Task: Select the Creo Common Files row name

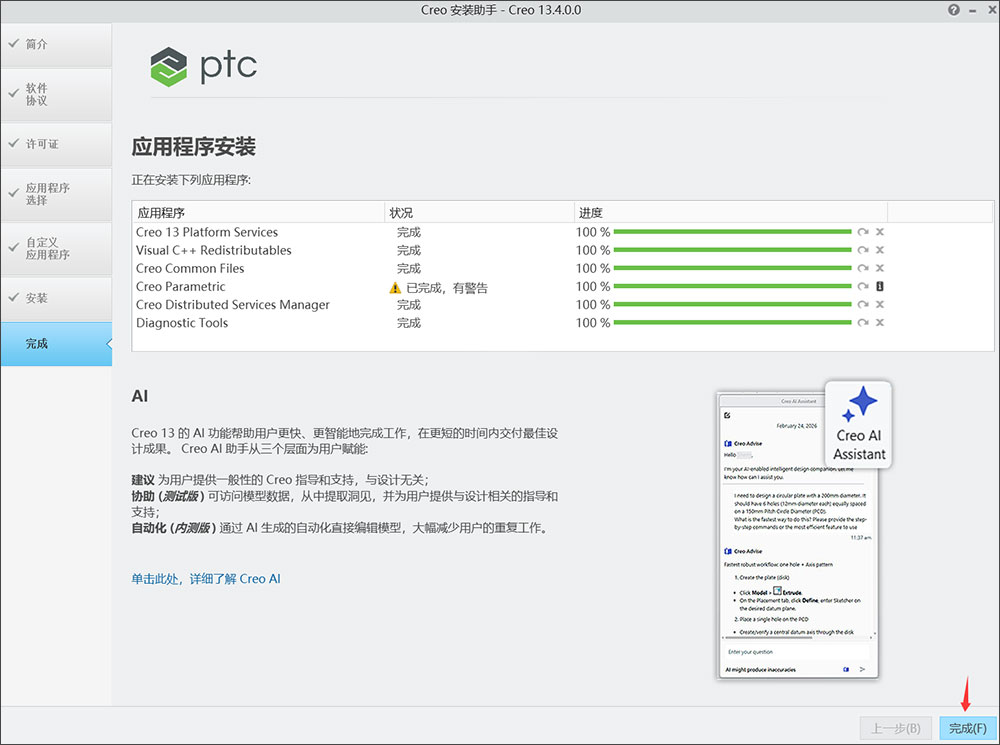Action: click(190, 269)
